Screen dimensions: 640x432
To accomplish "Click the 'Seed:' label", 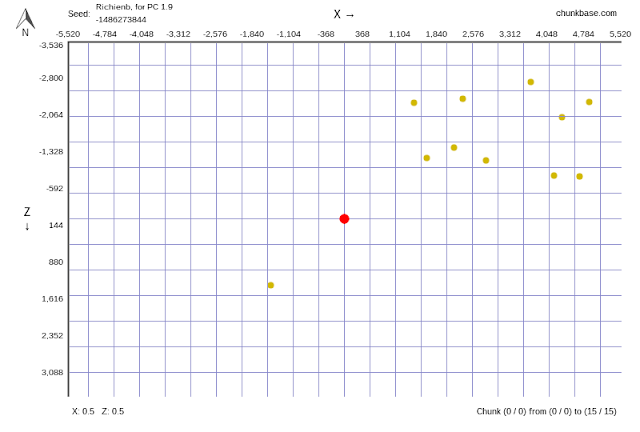I will [x=79, y=14].
